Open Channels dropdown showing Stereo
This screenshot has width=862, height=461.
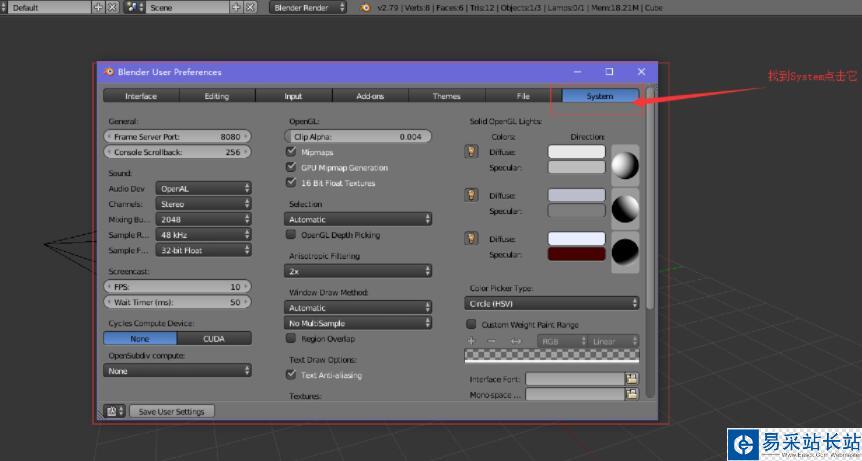click(x=203, y=204)
